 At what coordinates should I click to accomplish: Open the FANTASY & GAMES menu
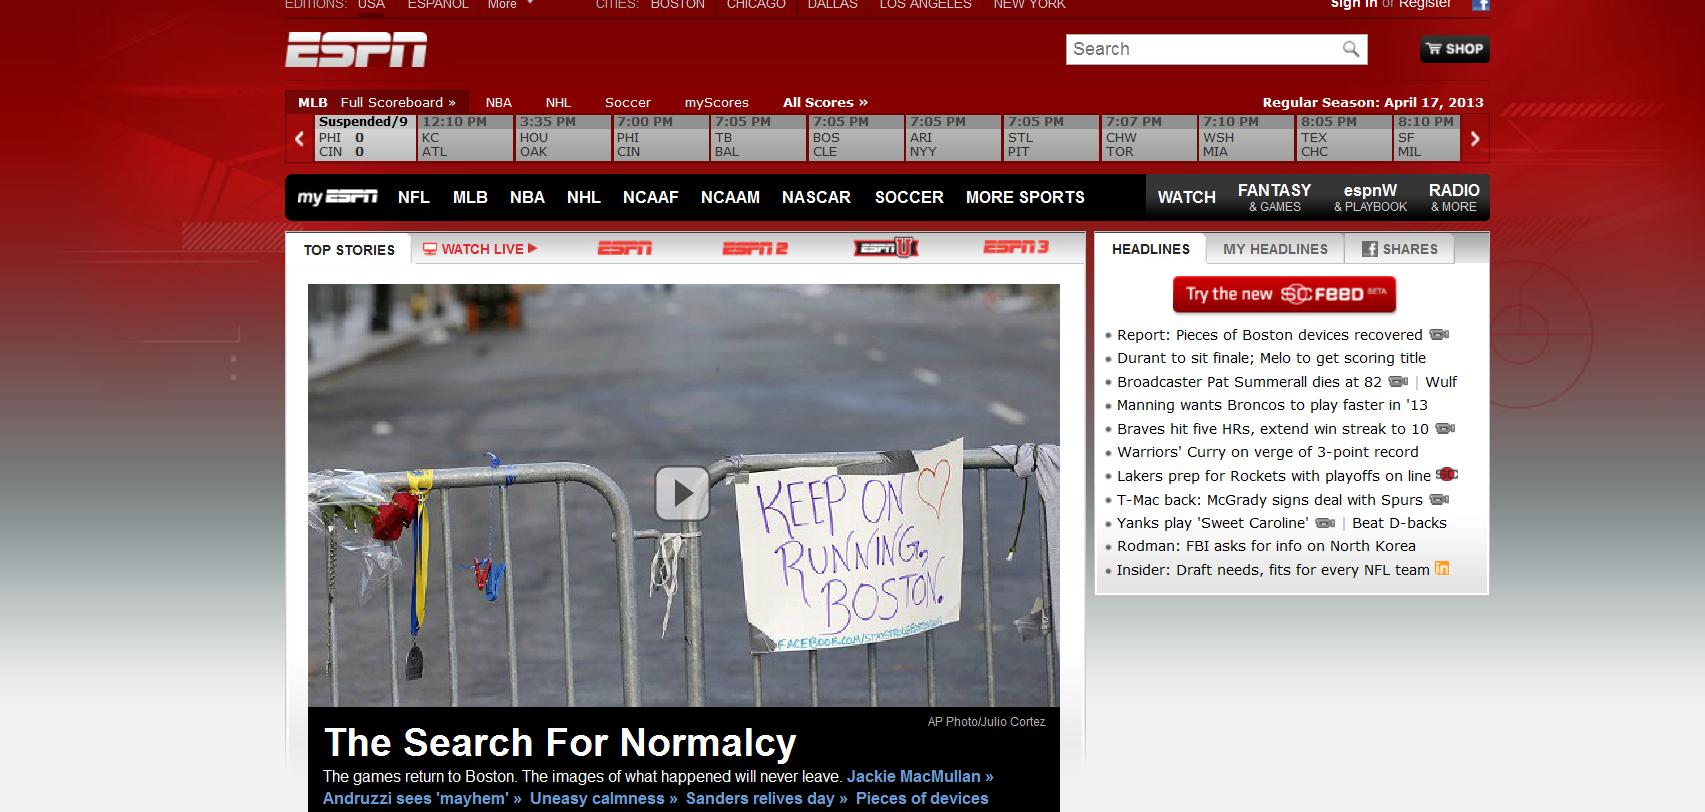point(1274,197)
